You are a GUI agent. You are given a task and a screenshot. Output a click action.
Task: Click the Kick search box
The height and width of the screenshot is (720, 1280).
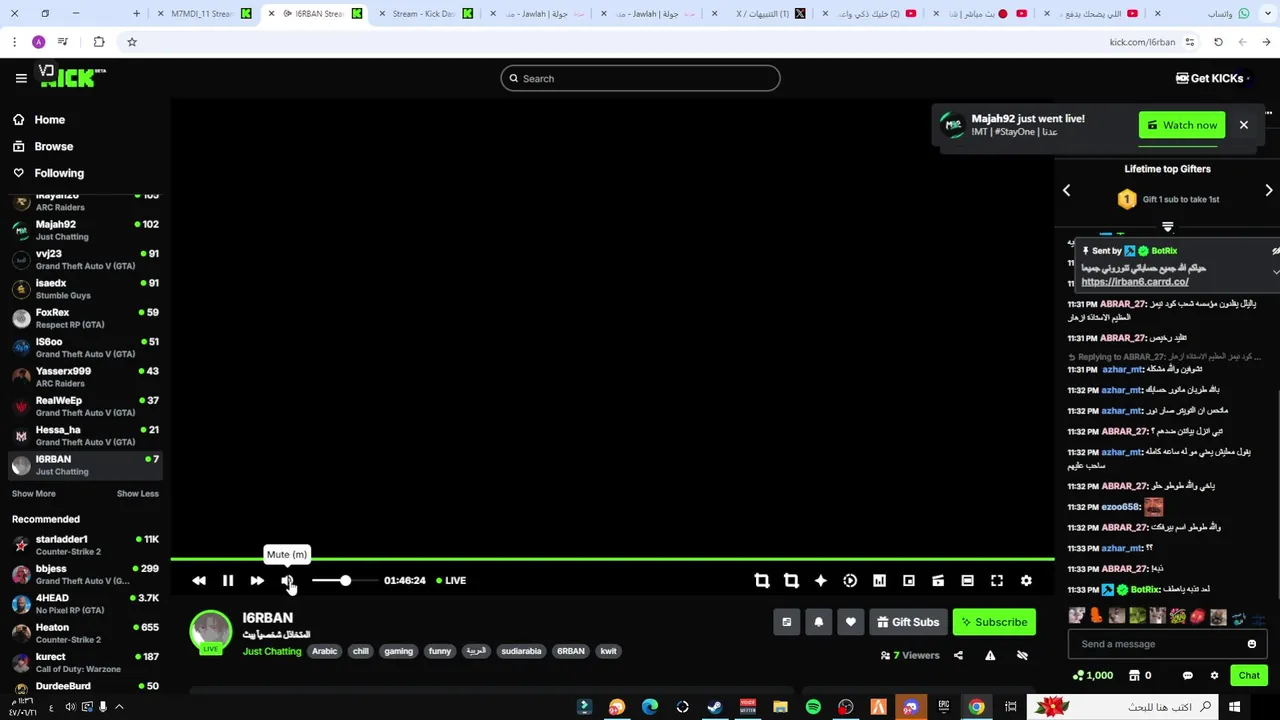tap(640, 78)
